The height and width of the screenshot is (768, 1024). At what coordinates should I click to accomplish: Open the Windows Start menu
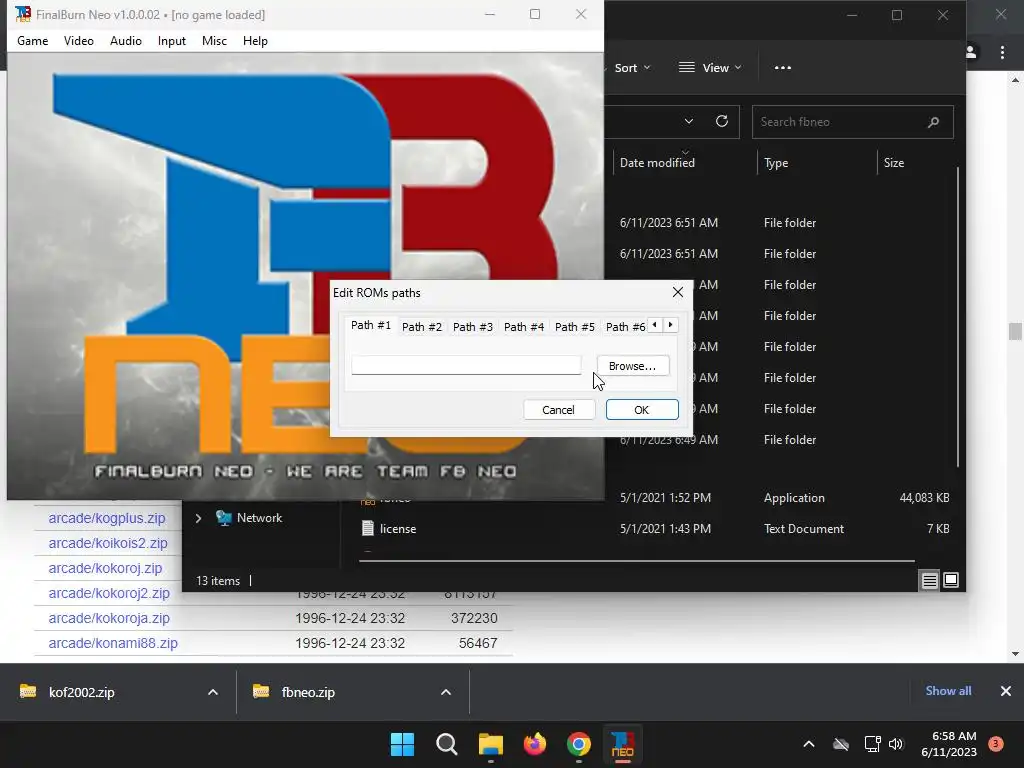pyautogui.click(x=402, y=744)
